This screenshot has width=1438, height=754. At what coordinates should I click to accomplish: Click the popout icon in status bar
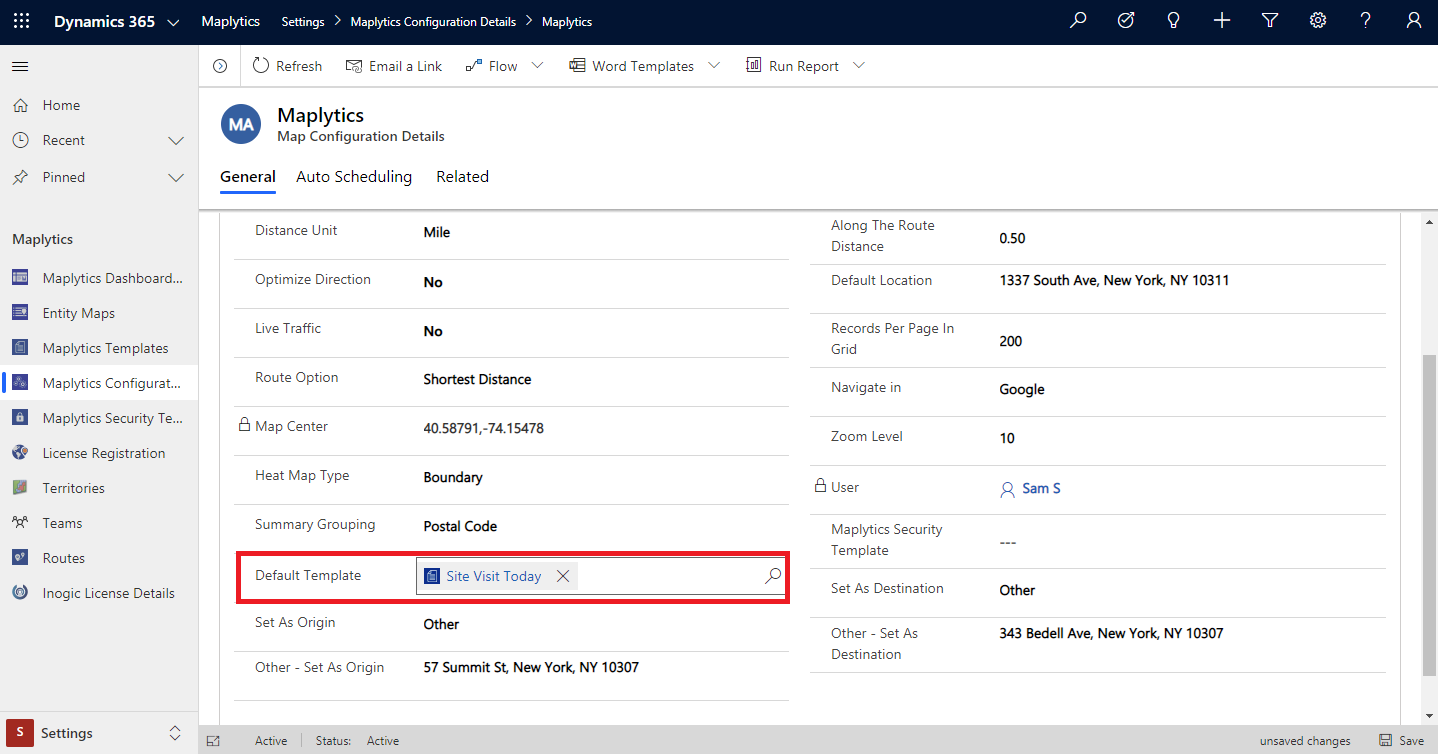[x=213, y=741]
